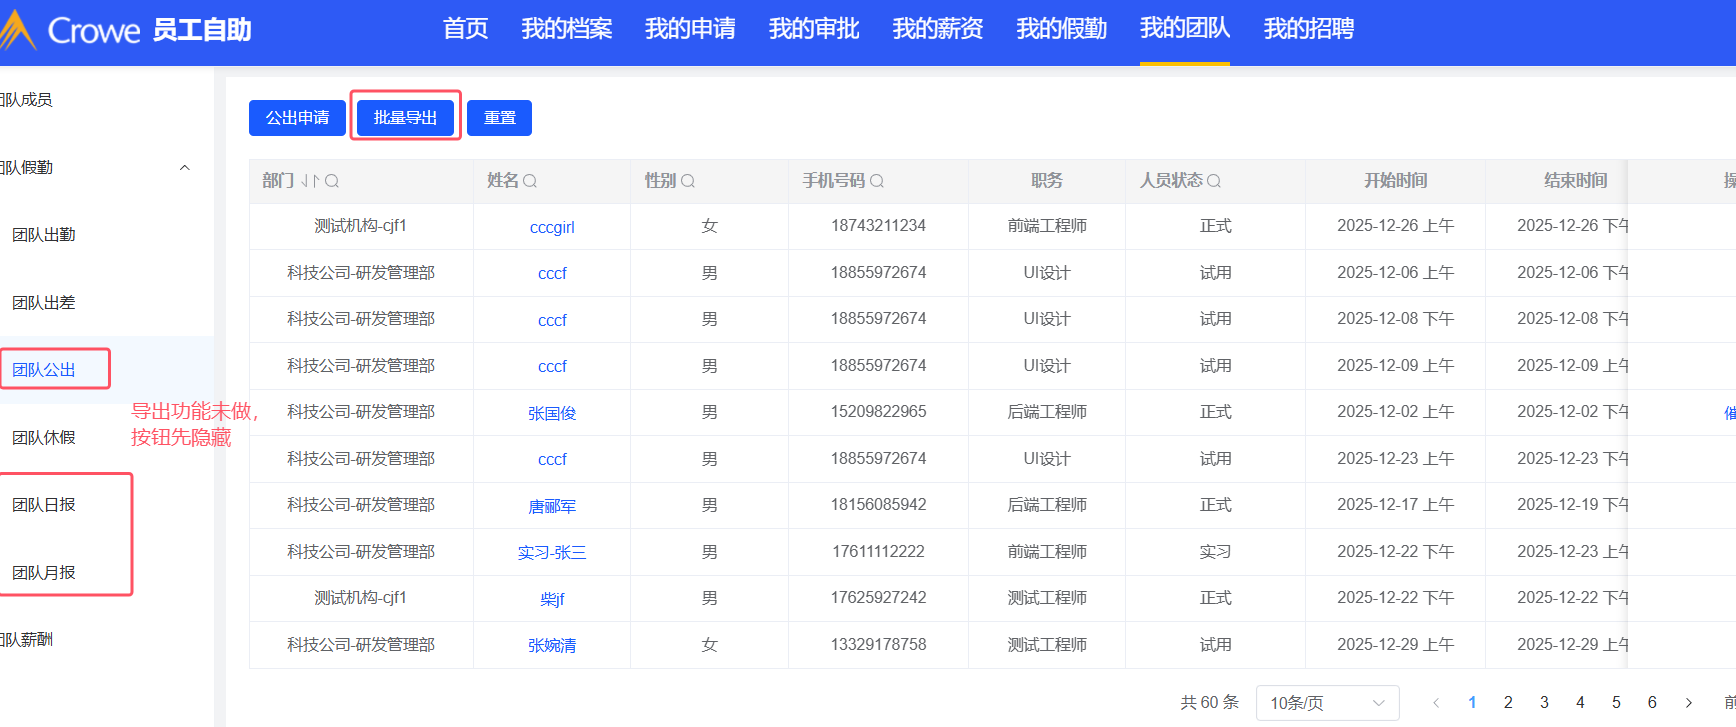Click the 公出申请 button
Screen dimensions: 1736x727
297,118
